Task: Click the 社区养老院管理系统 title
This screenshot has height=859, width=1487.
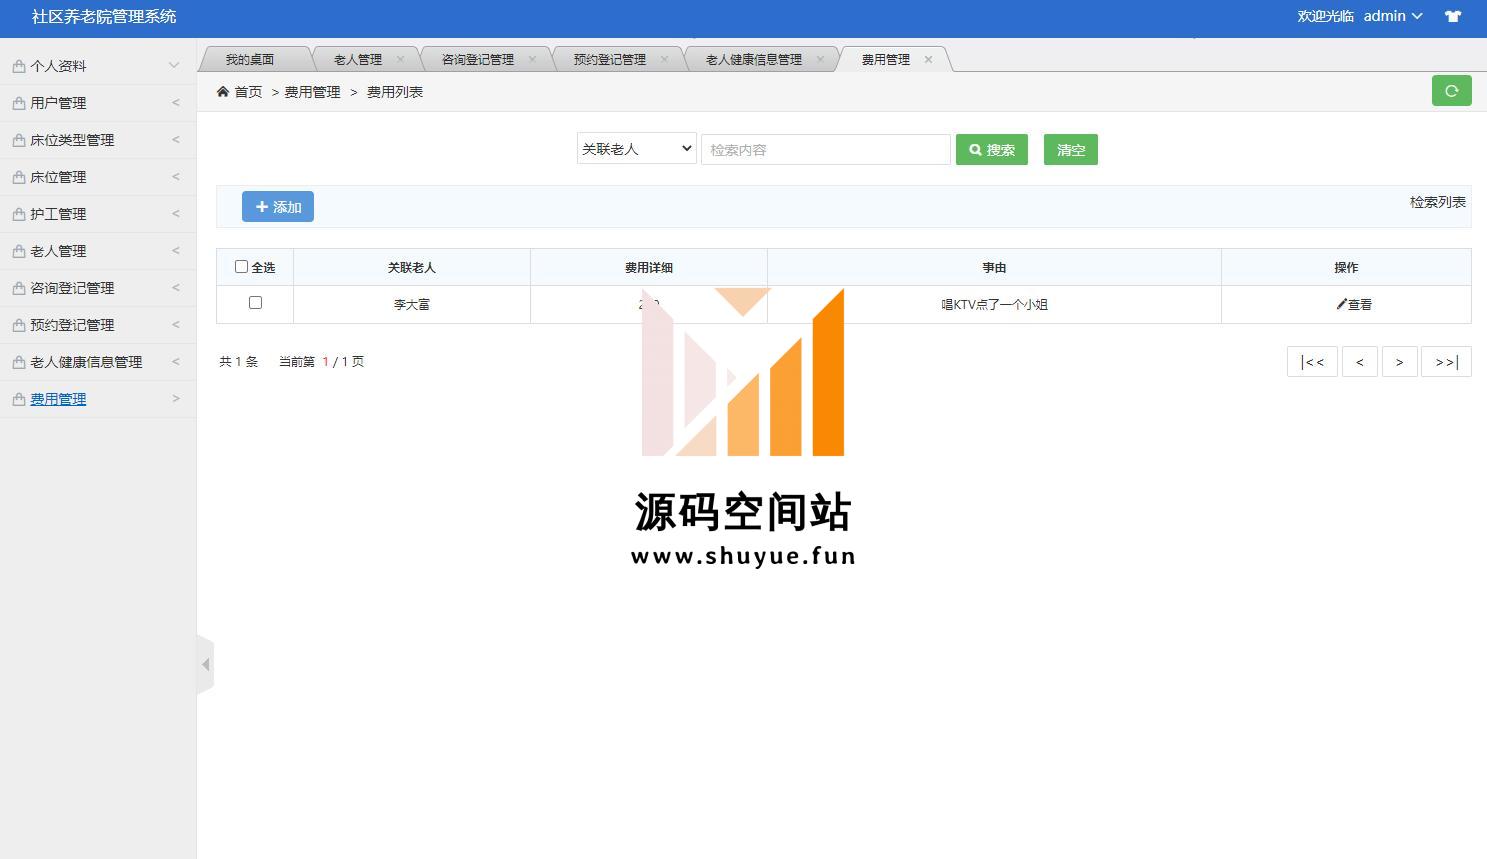Action: 104,16
